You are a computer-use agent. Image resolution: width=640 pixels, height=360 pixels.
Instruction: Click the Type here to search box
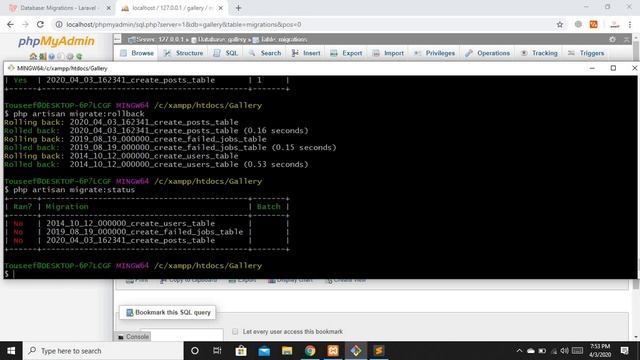pos(103,351)
